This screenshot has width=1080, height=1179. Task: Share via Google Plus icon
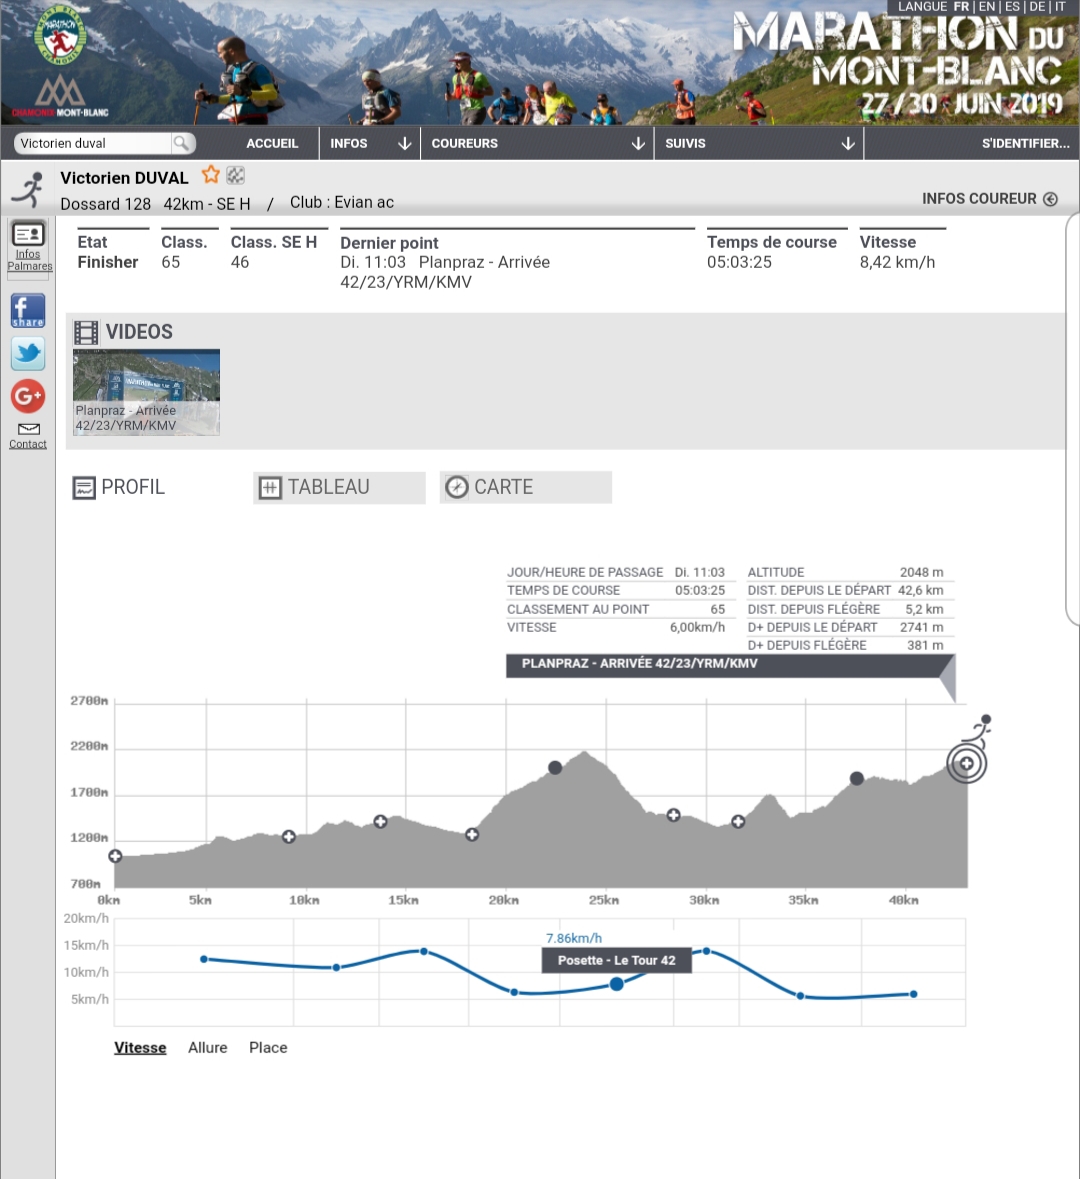pyautogui.click(x=28, y=396)
